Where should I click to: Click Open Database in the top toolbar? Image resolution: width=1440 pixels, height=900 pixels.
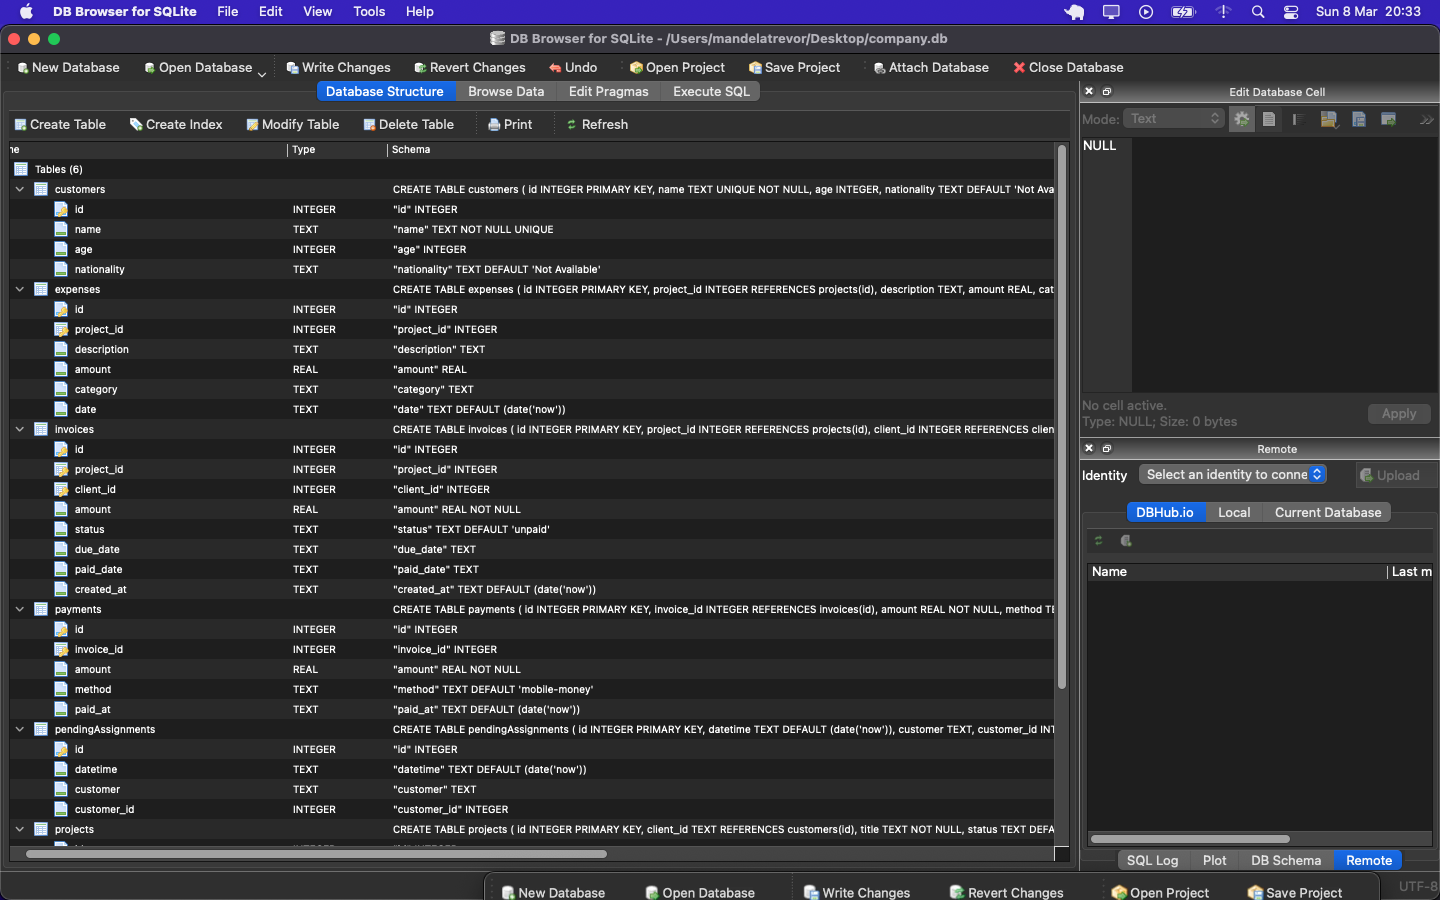(197, 67)
